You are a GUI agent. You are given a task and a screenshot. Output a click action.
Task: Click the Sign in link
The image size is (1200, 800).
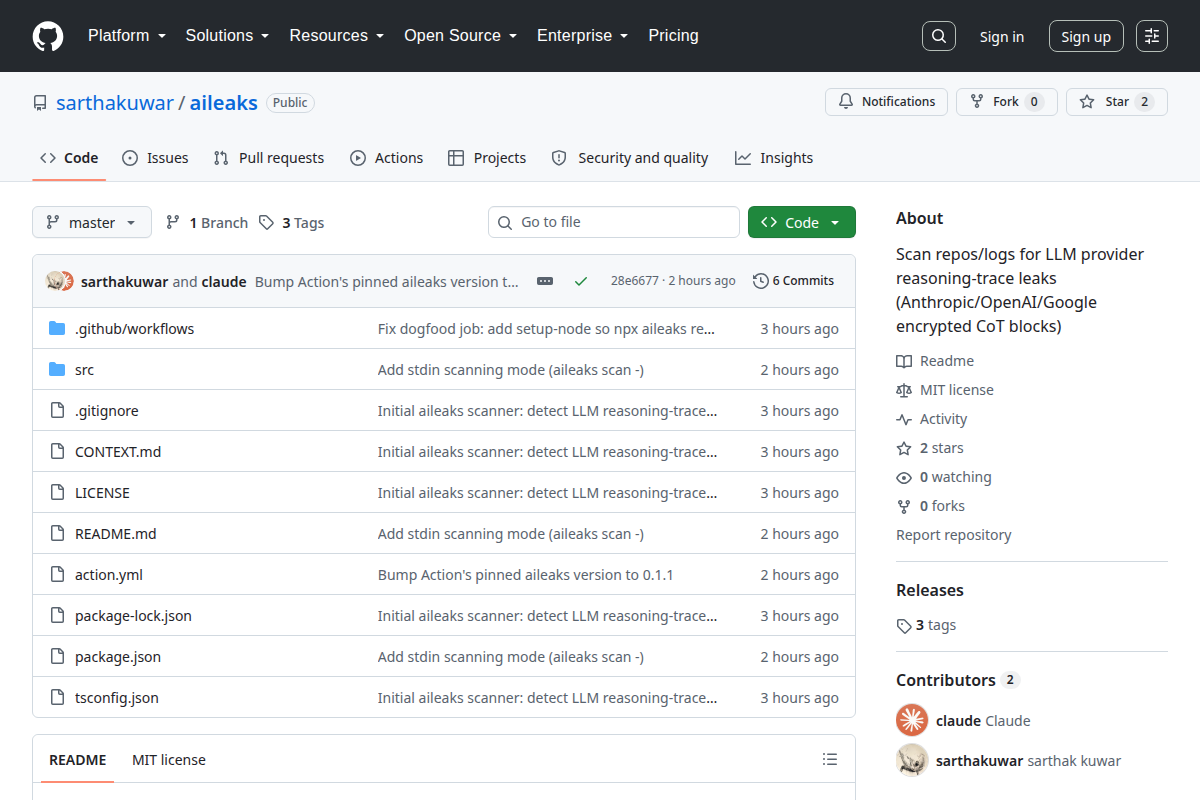[1001, 37]
